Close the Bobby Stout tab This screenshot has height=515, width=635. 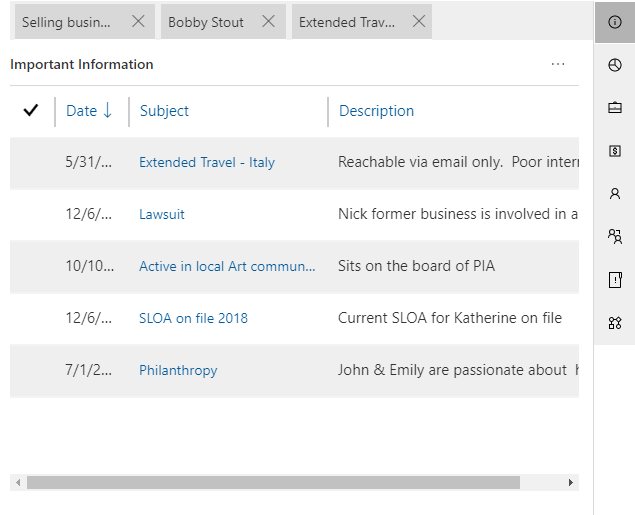coord(268,22)
